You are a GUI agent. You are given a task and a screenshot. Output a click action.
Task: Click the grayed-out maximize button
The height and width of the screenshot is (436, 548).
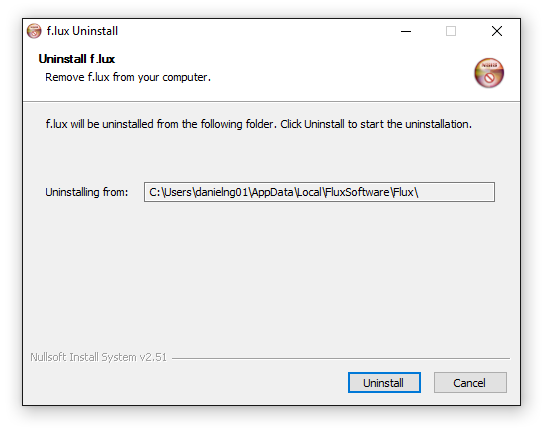tap(451, 31)
